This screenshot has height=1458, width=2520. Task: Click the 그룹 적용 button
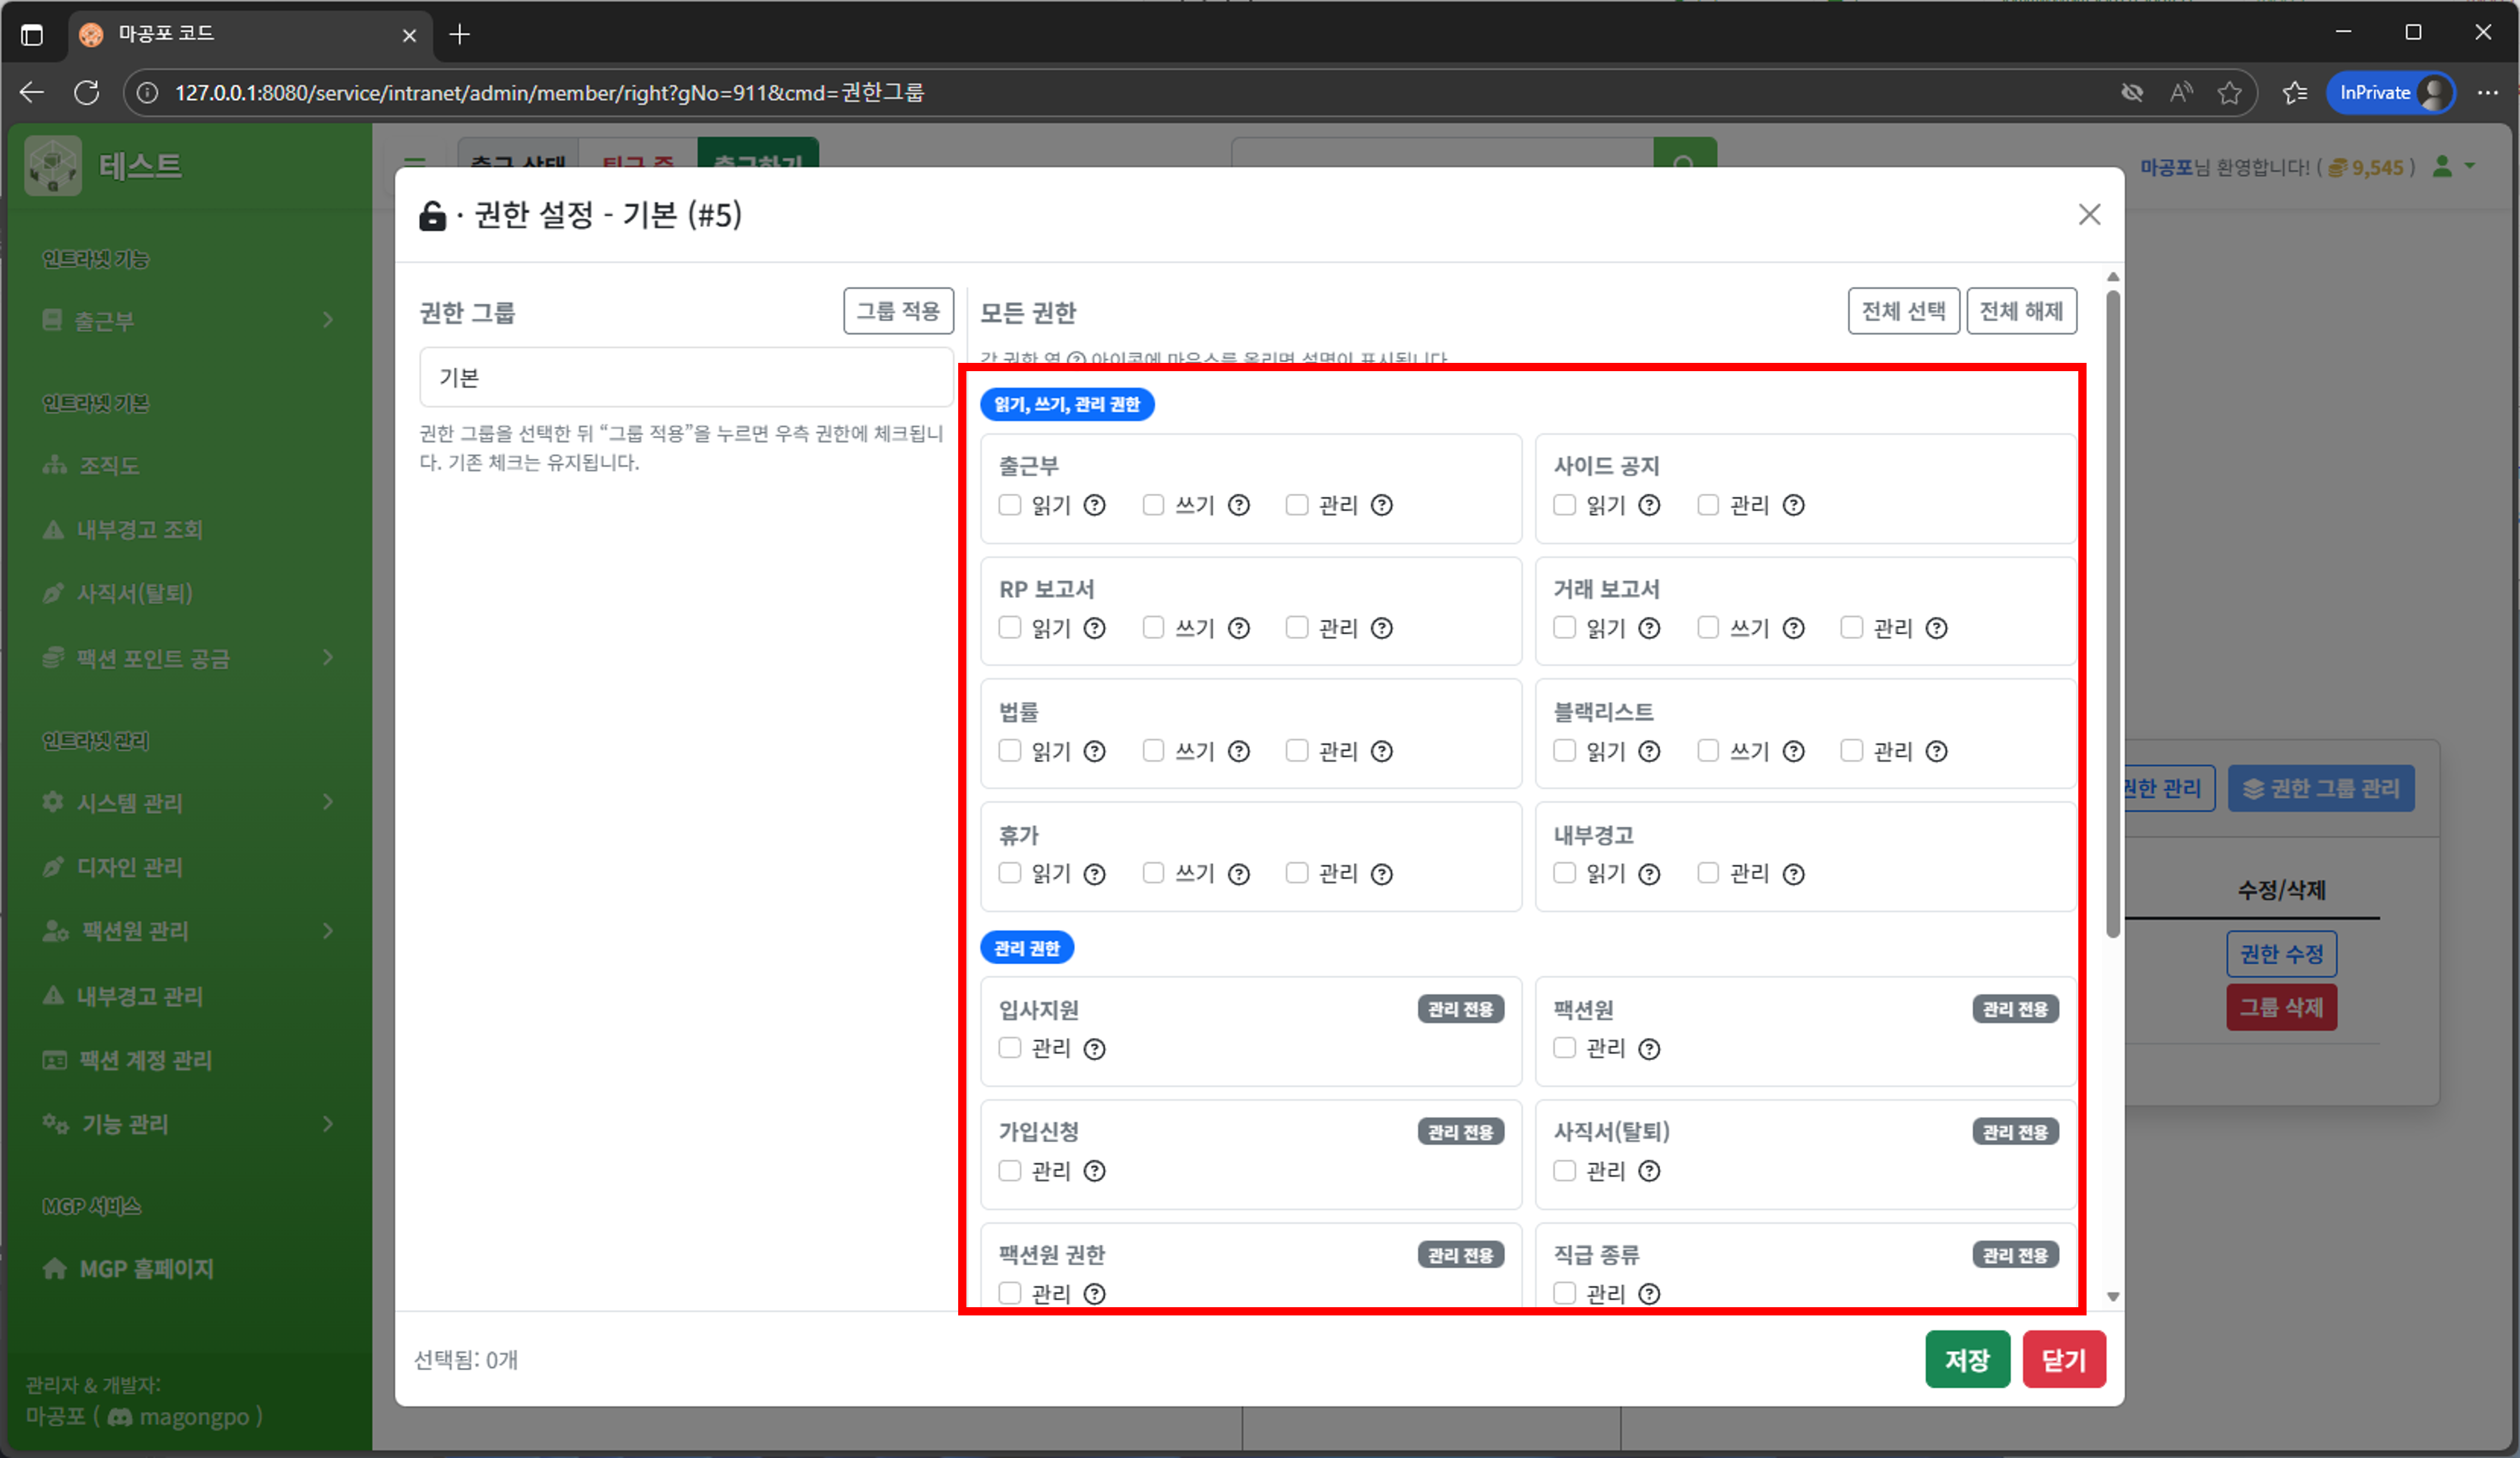897,311
